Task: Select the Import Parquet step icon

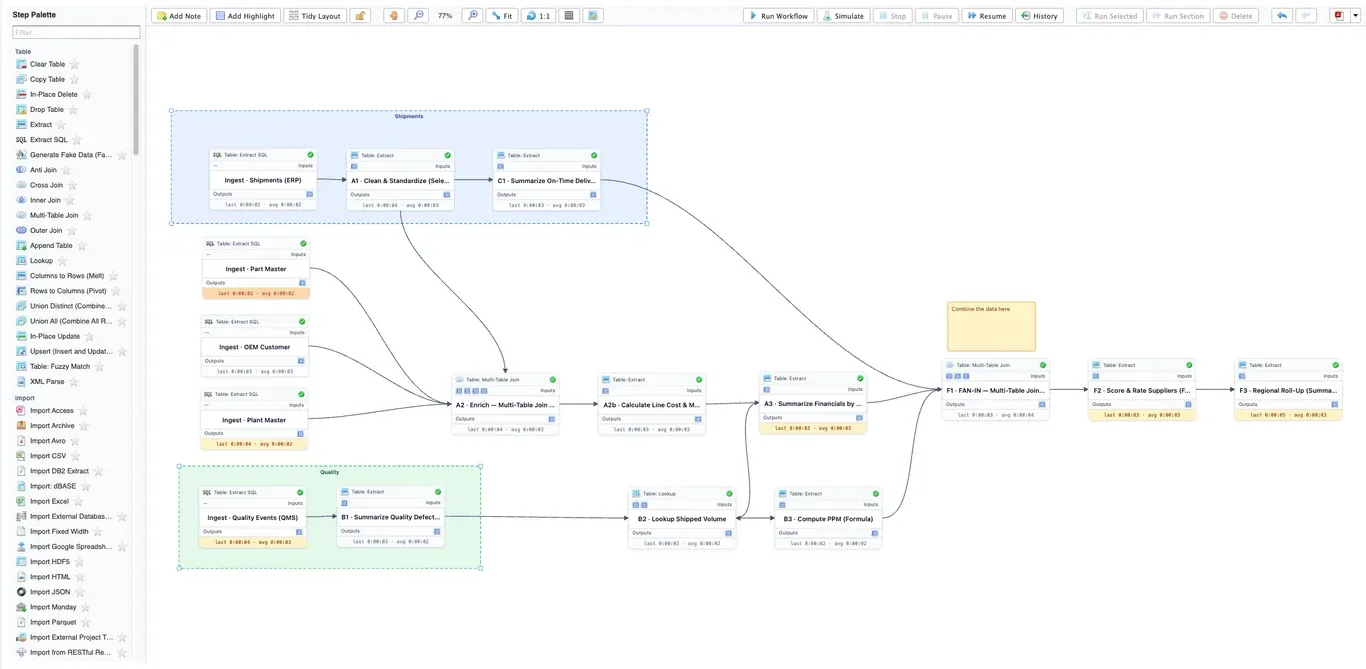Action: (x=21, y=622)
